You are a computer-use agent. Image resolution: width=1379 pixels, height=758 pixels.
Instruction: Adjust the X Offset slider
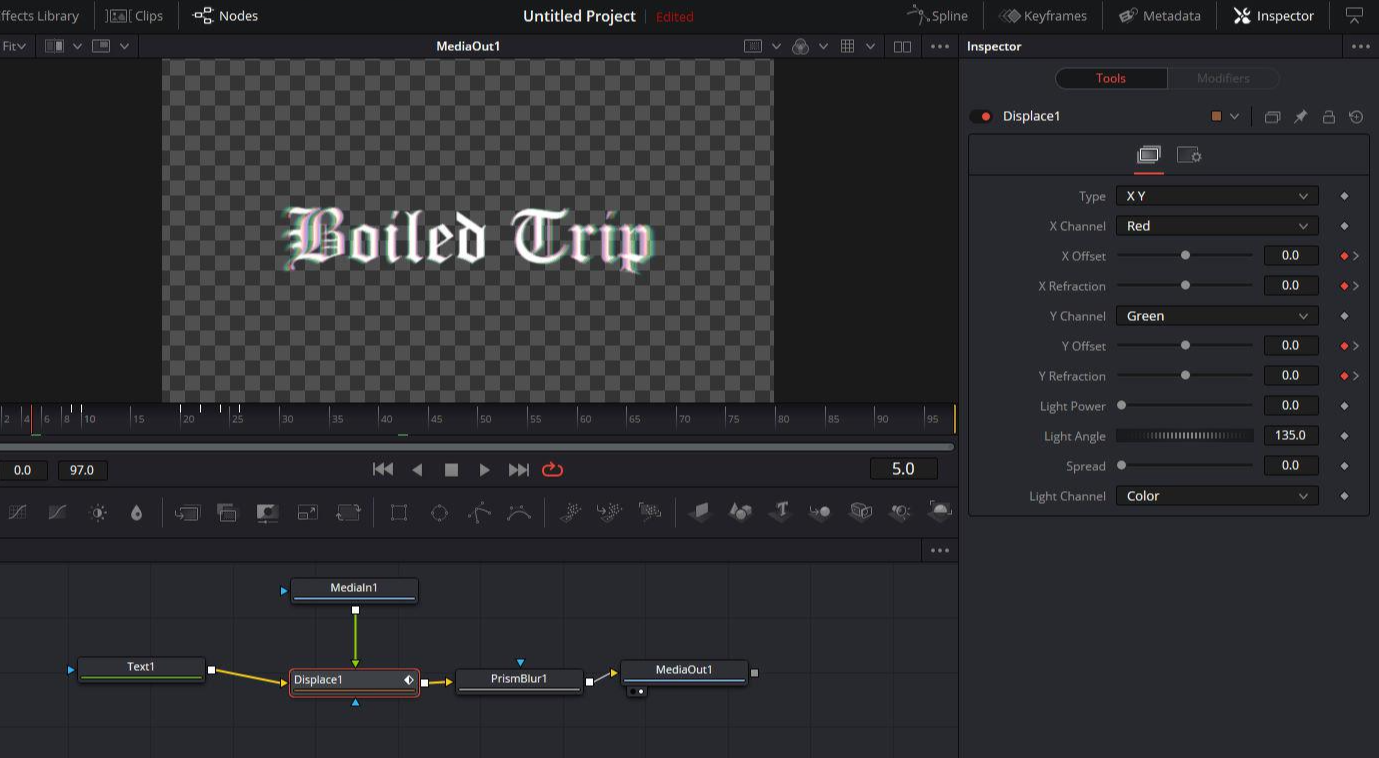[1184, 256]
